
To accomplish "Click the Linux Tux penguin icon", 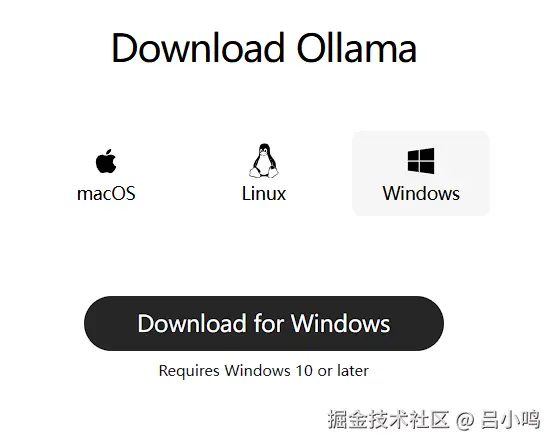I will tap(264, 160).
